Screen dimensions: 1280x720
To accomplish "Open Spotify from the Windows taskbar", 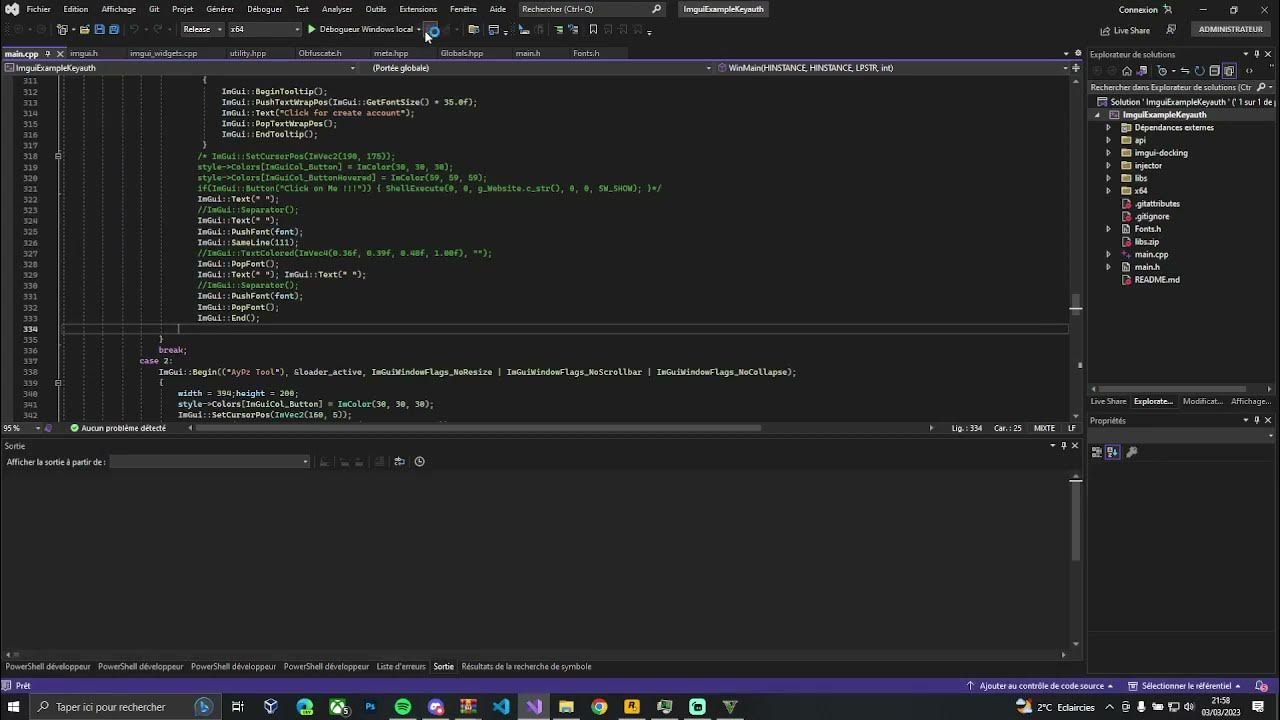I will pyautogui.click(x=403, y=707).
